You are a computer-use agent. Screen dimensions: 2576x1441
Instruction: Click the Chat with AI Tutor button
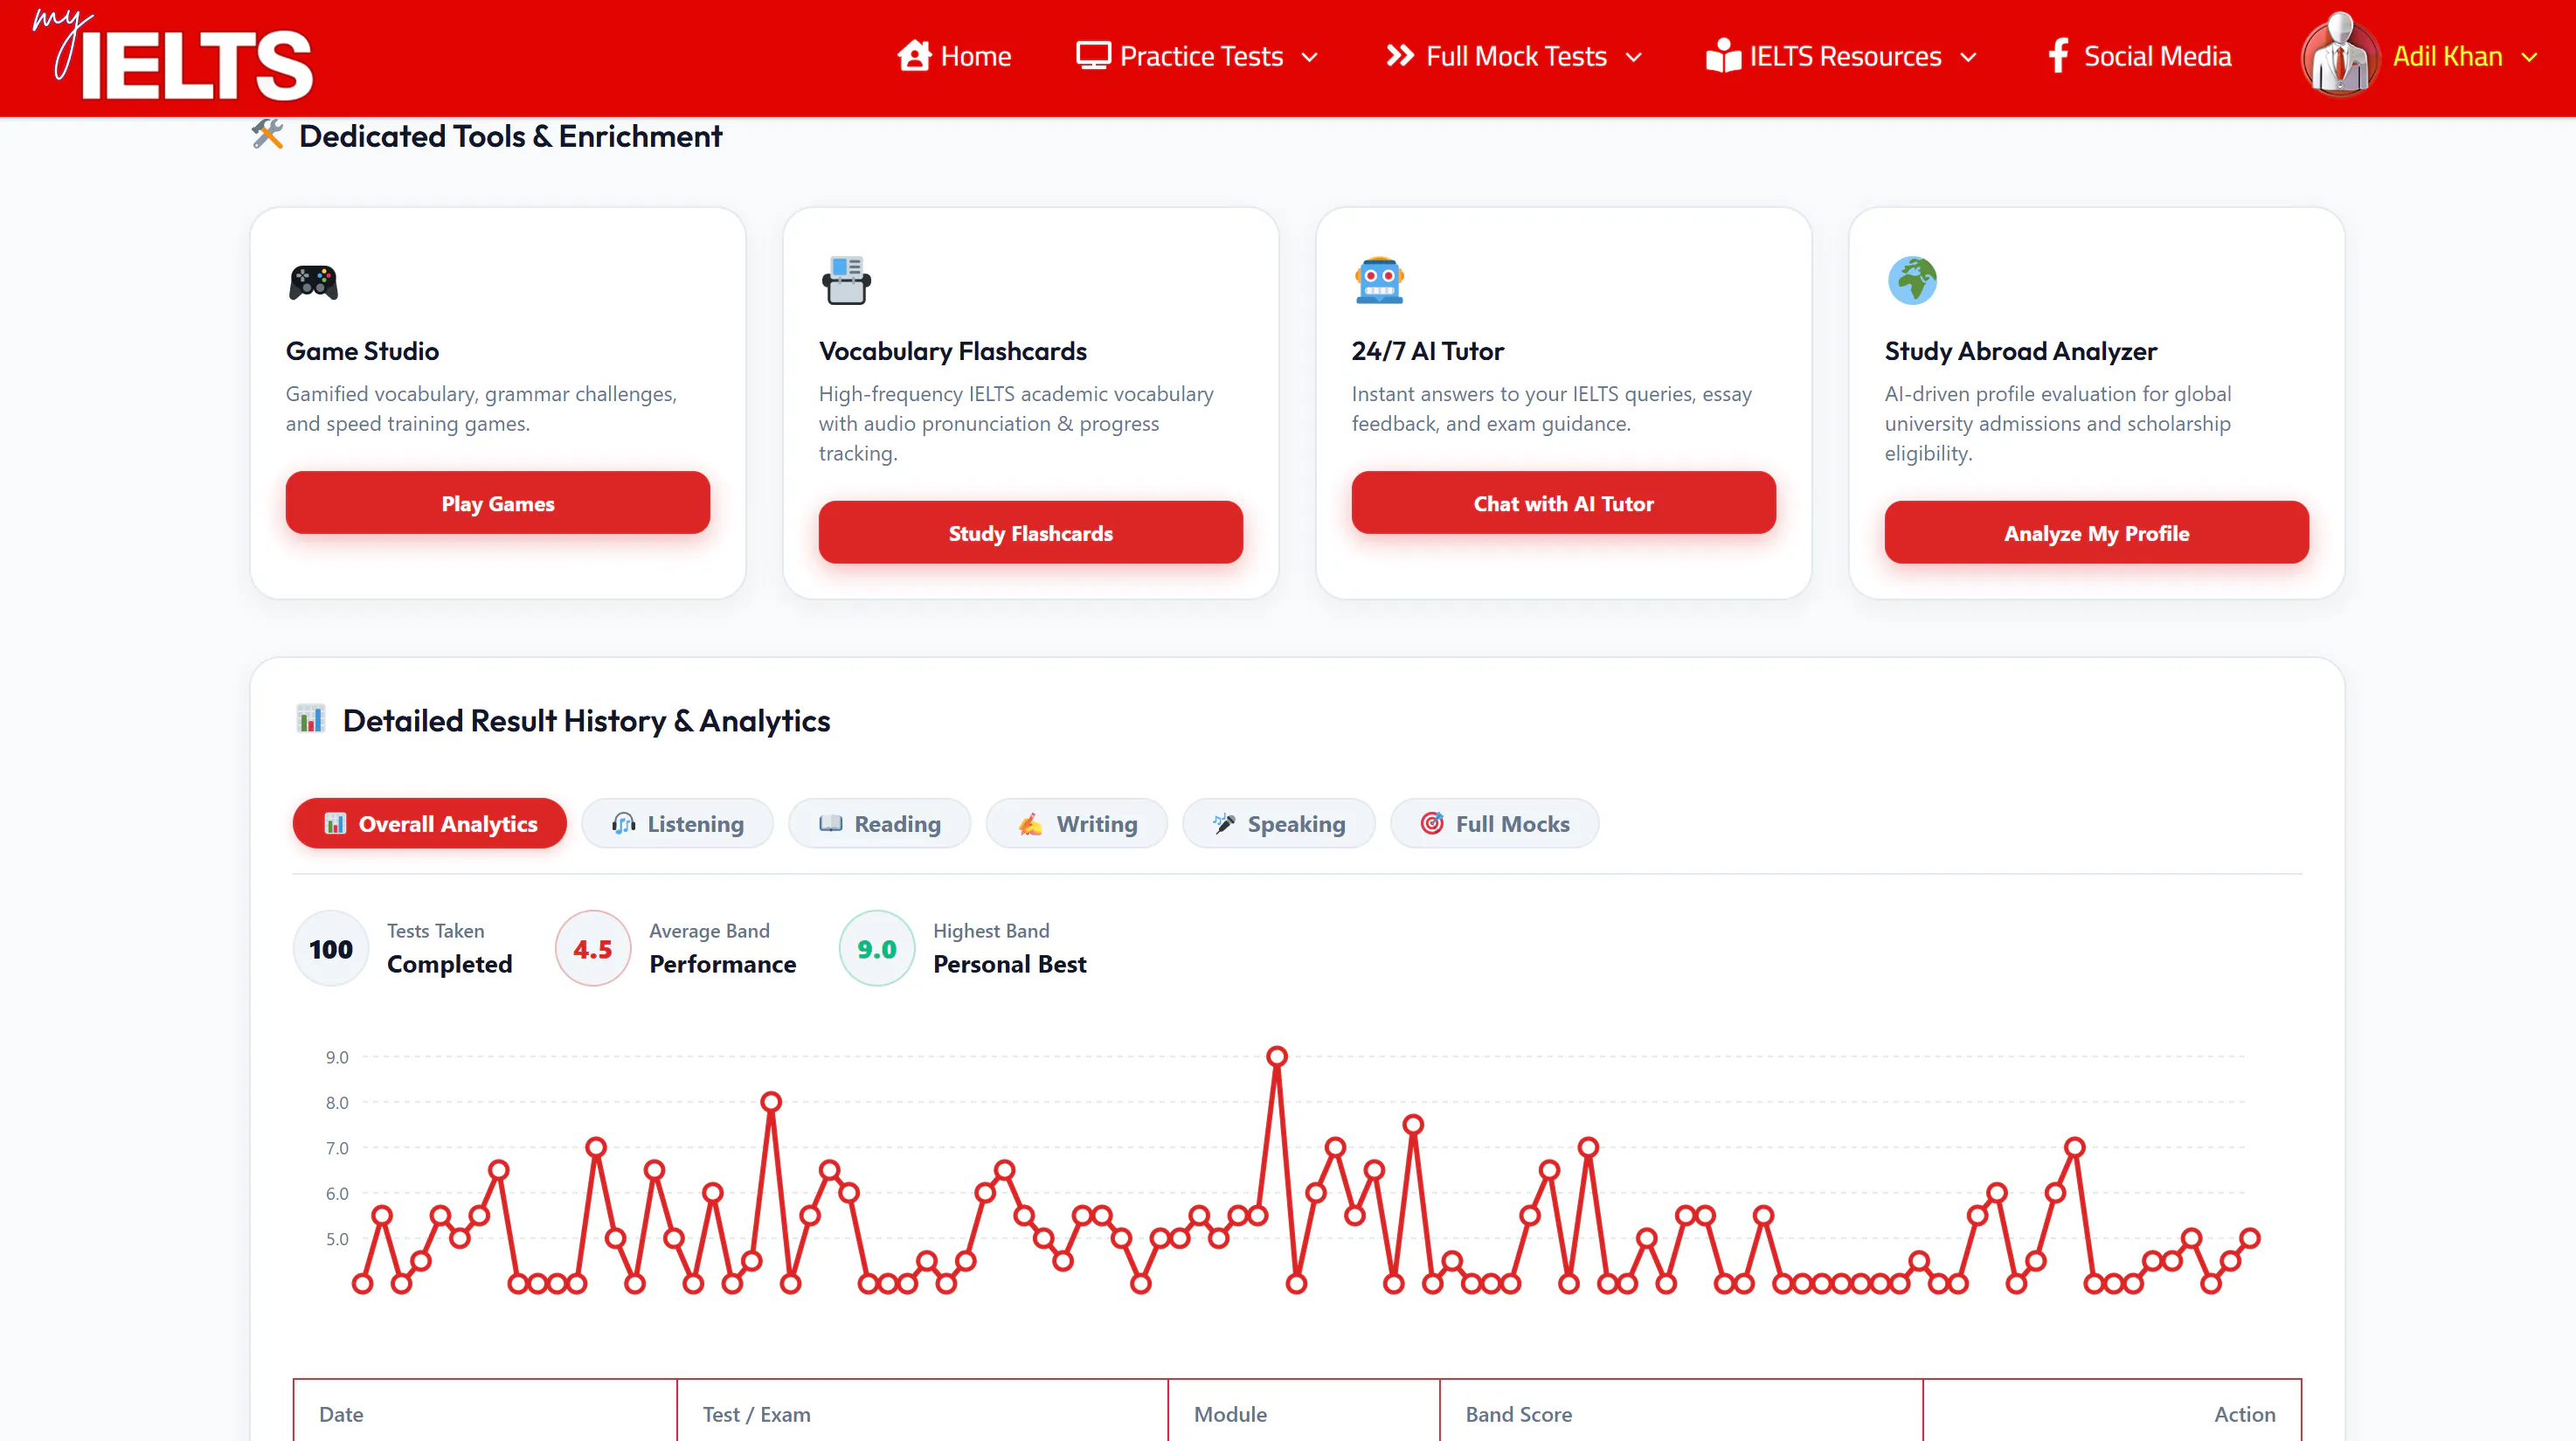click(x=1564, y=503)
